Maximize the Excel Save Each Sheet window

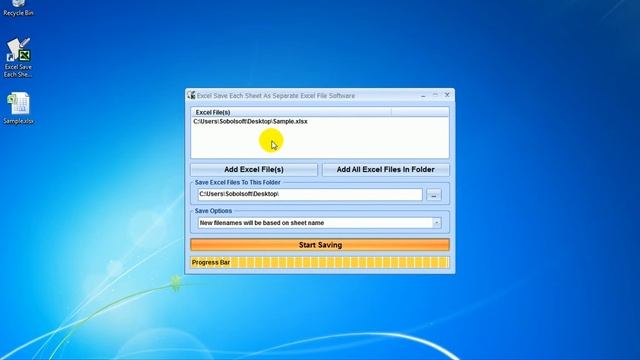pyautogui.click(x=435, y=95)
